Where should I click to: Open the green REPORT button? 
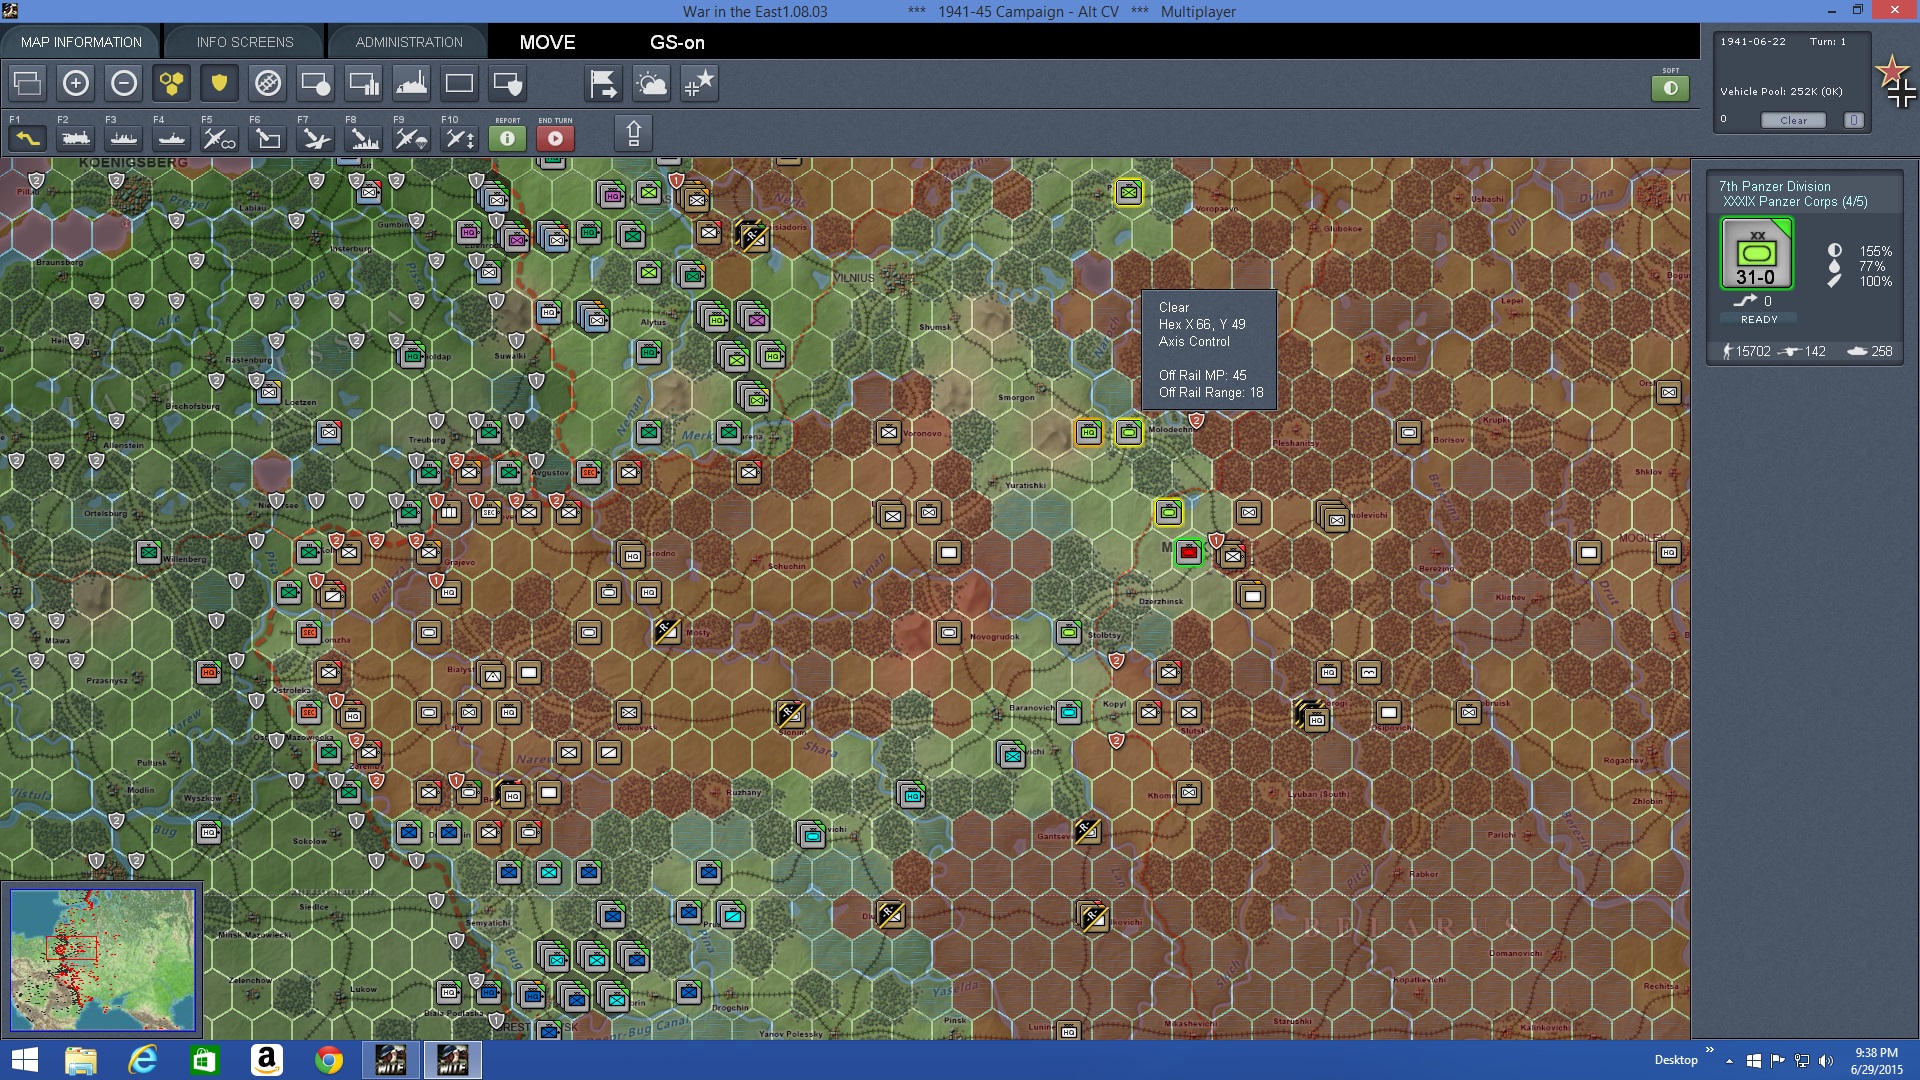pyautogui.click(x=507, y=138)
